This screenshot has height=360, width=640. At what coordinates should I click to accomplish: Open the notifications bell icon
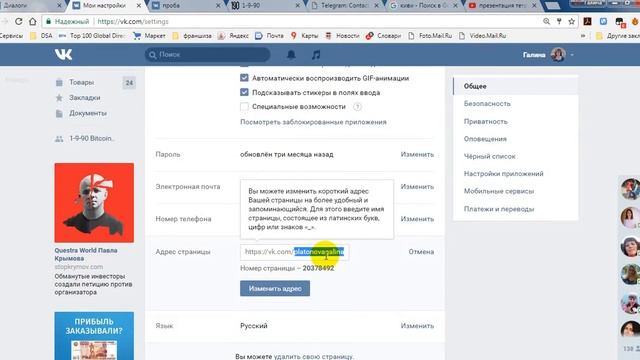(291, 54)
